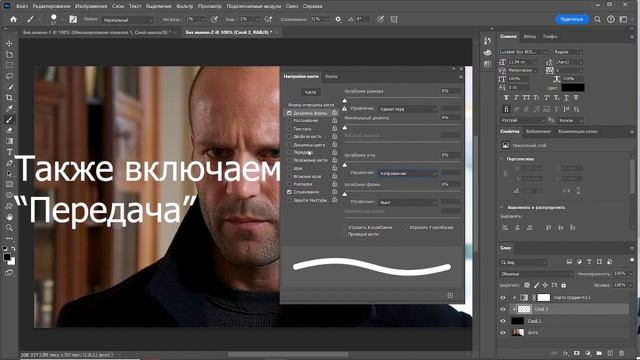Select the Type tool in the left toolbar
This screenshot has width=640, height=360.
point(9,152)
